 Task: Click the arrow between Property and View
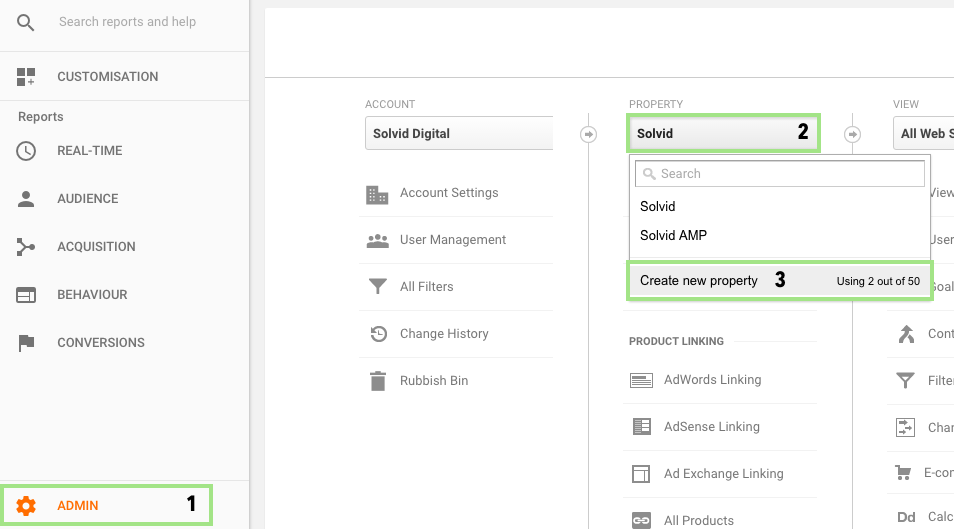(x=852, y=134)
